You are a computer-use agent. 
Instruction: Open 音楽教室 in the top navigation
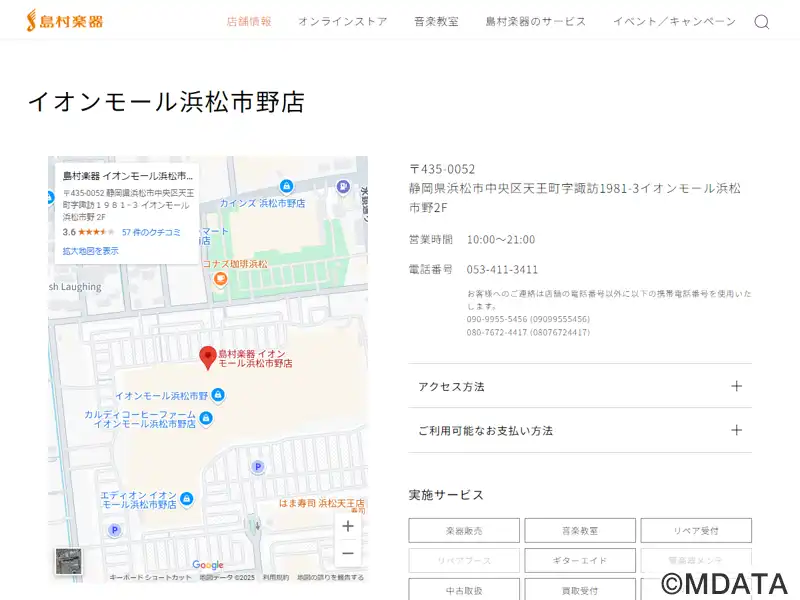(x=436, y=21)
